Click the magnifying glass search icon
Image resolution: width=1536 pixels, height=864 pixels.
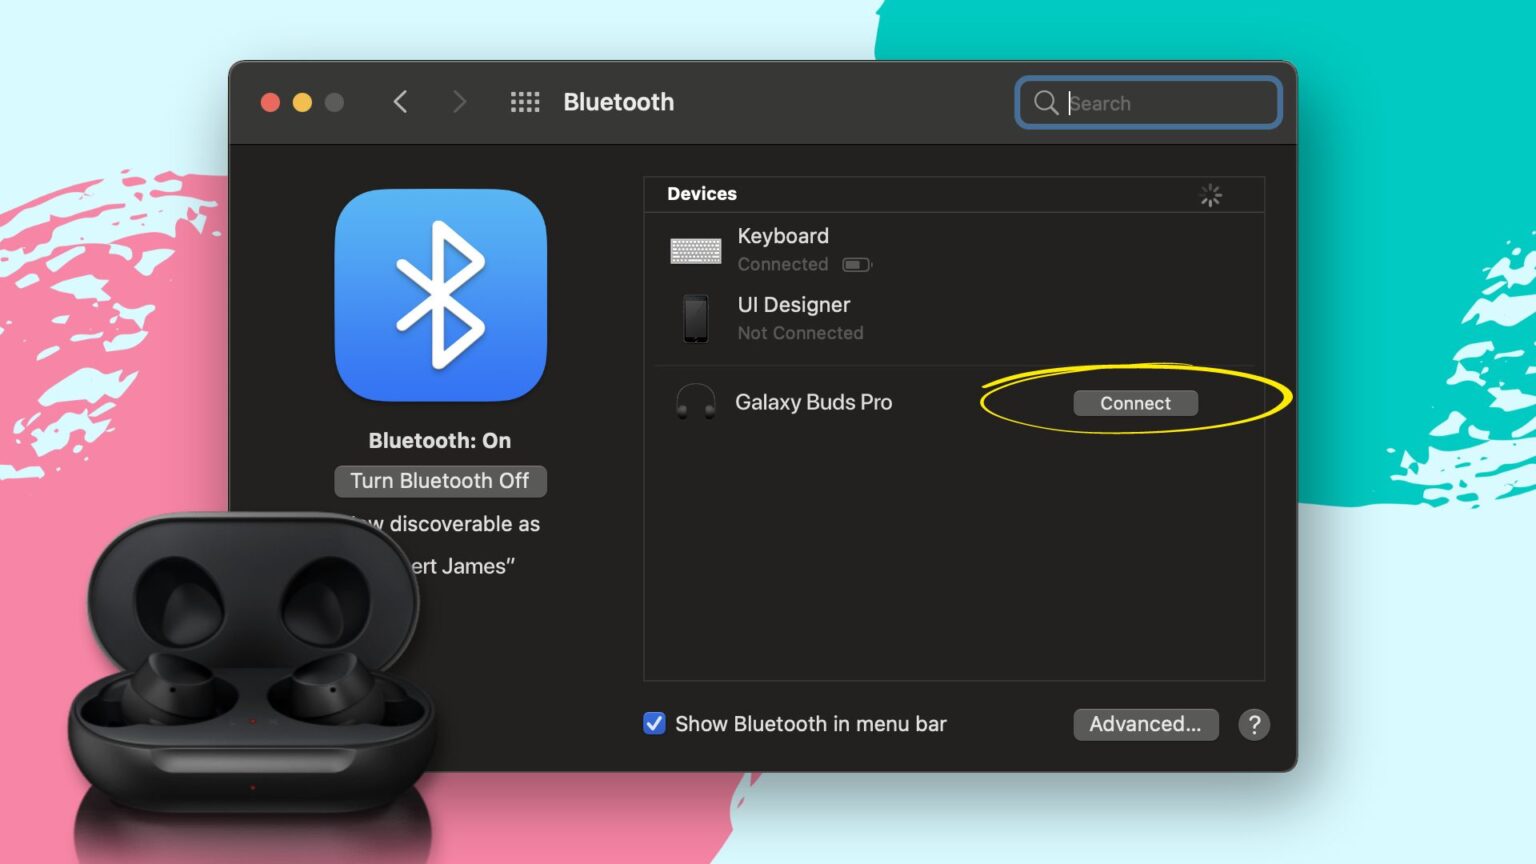tap(1045, 102)
